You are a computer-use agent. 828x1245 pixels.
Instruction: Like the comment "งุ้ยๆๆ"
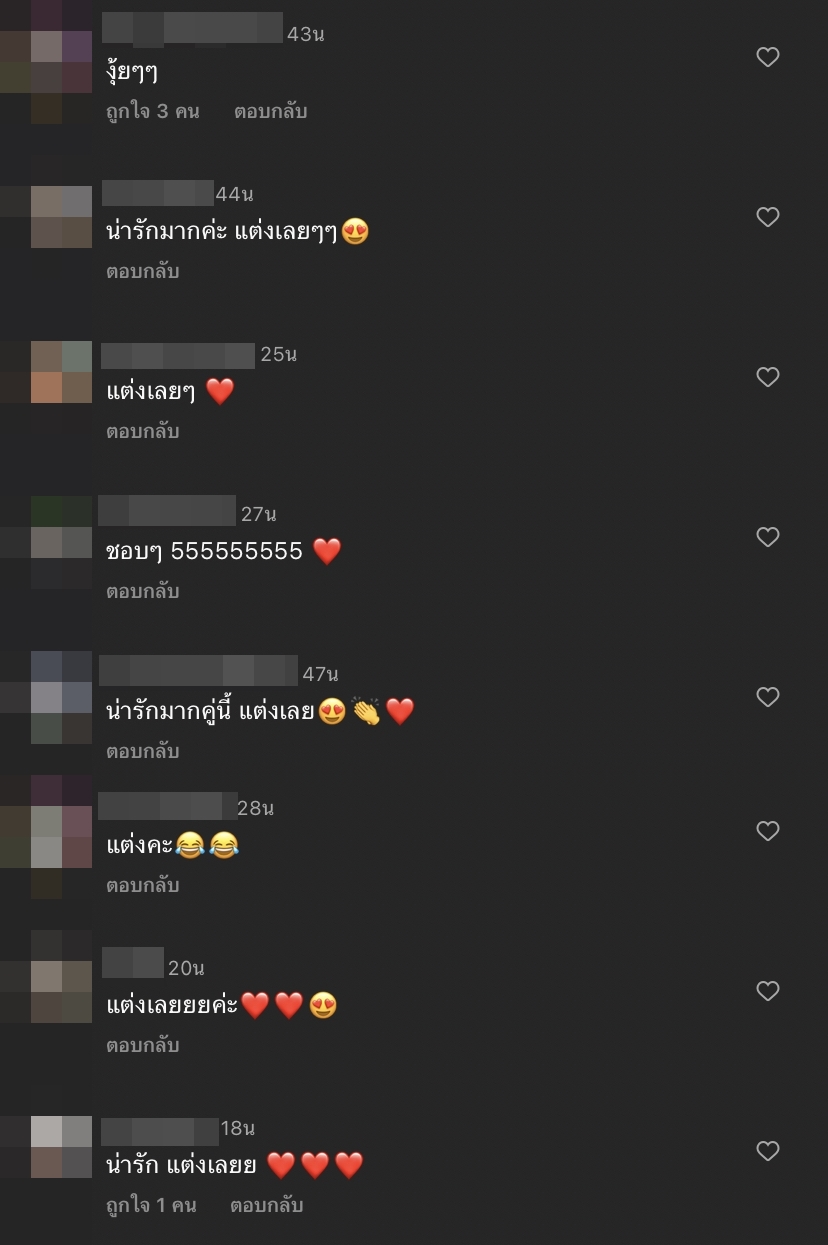pyautogui.click(x=767, y=57)
